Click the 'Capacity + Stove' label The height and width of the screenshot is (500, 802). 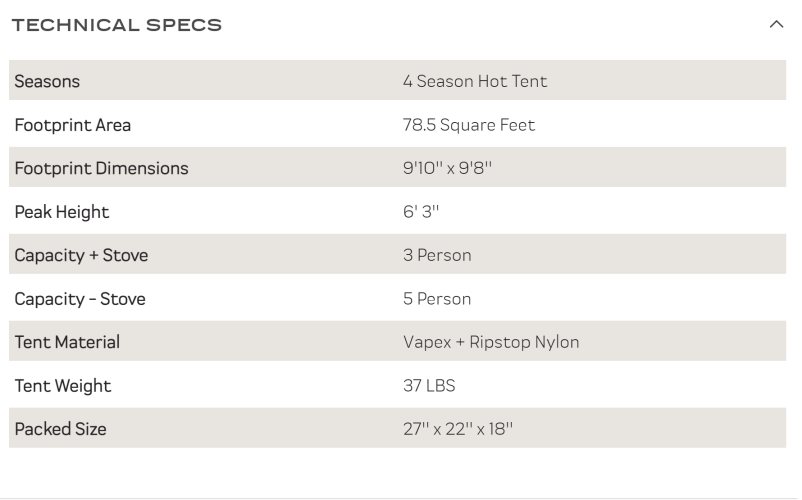click(81, 255)
